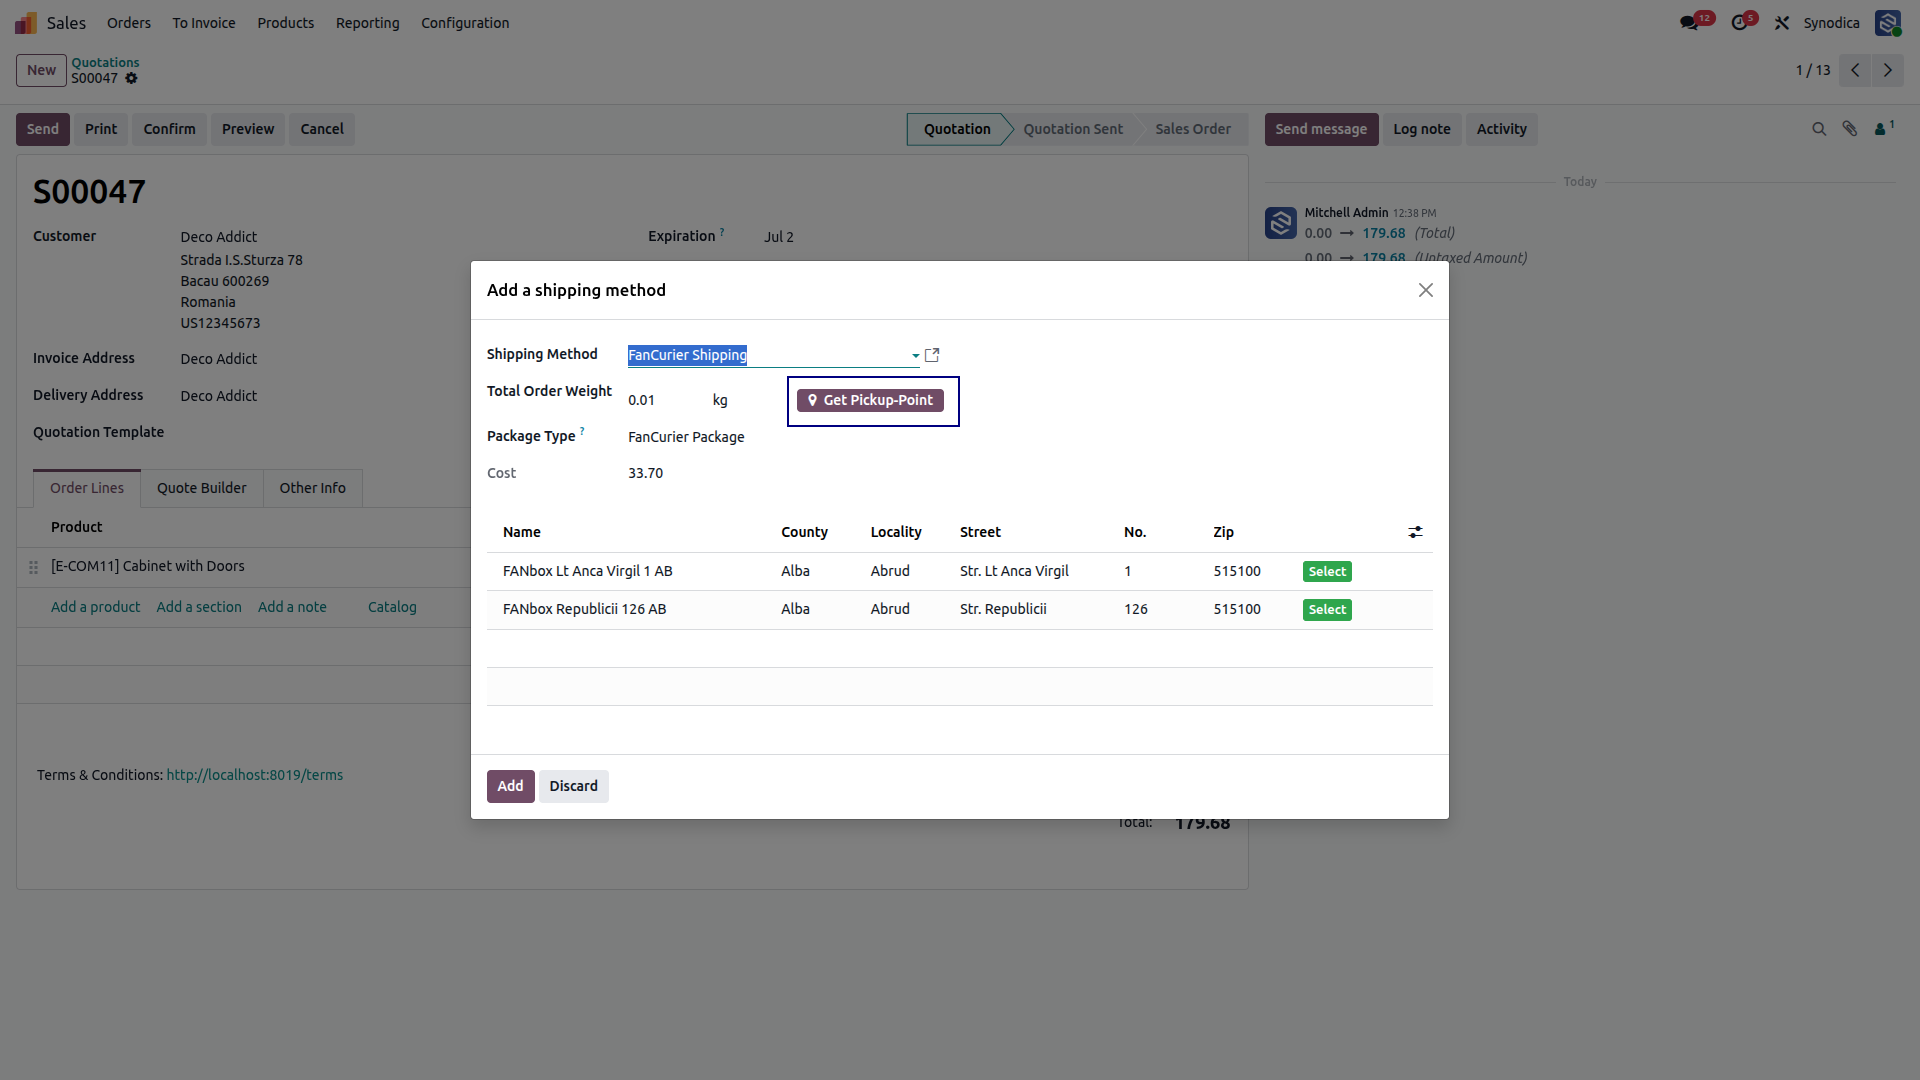Set status to Sales Order
Image resolution: width=1920 pixels, height=1080 pixels.
pos(1193,129)
